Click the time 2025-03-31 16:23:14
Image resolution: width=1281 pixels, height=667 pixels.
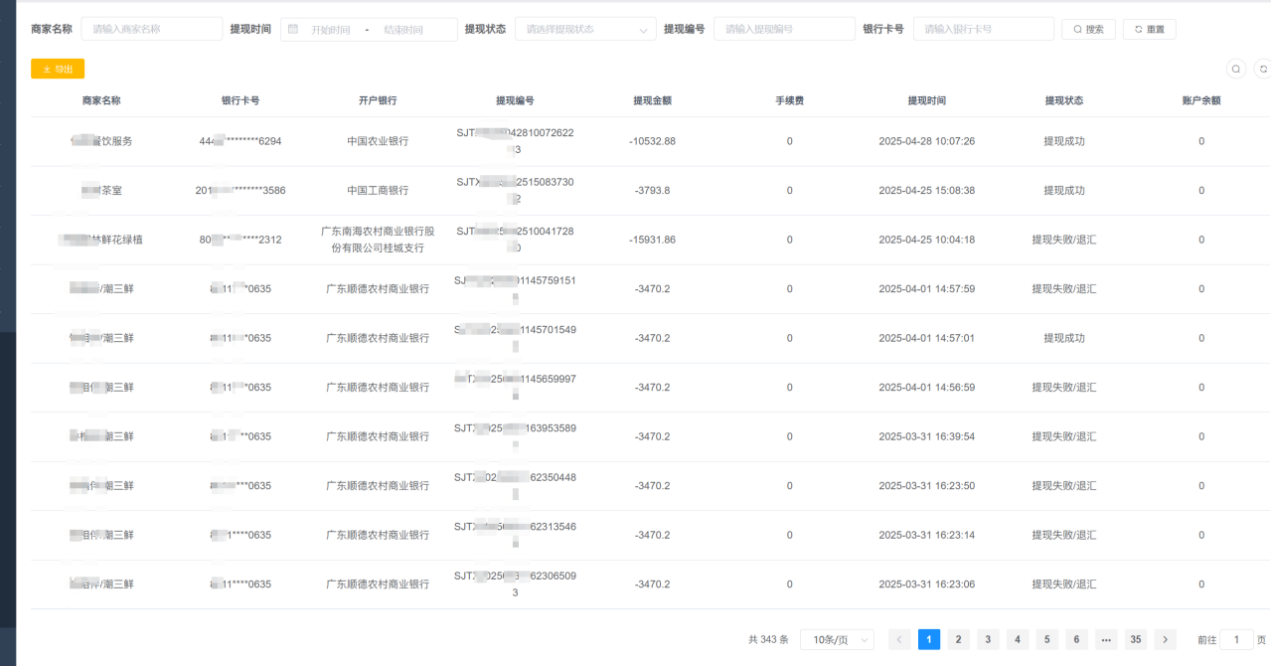point(927,535)
